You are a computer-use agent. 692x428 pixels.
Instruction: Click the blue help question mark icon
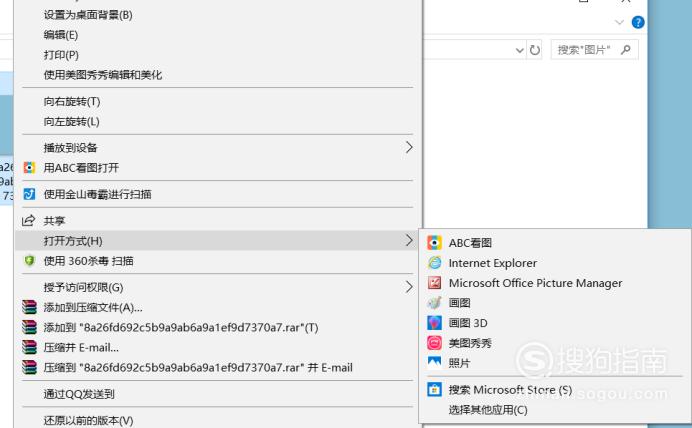638,22
